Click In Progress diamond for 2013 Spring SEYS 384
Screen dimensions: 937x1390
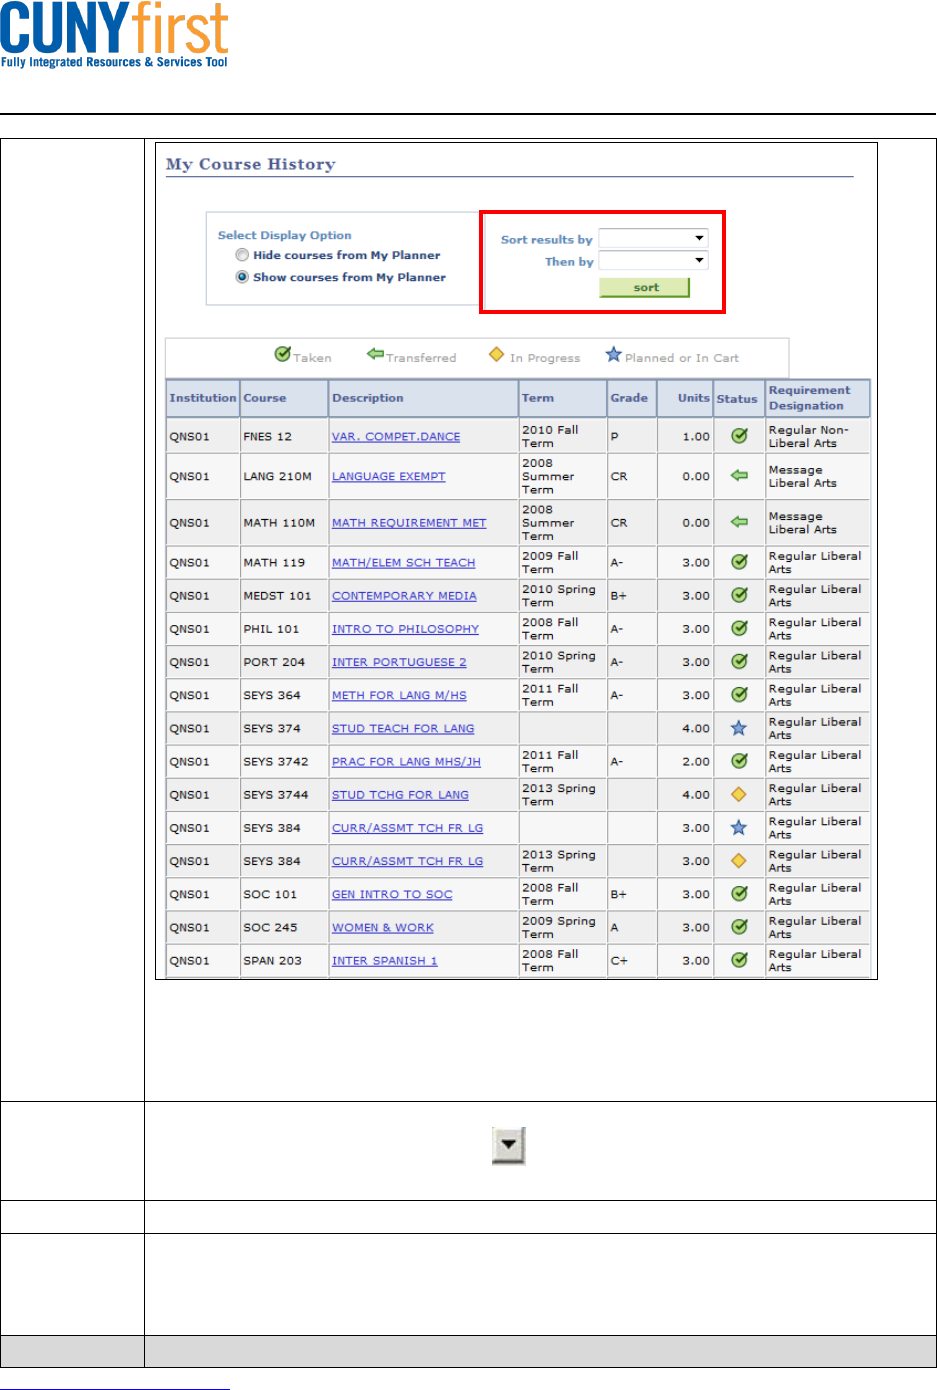(739, 860)
